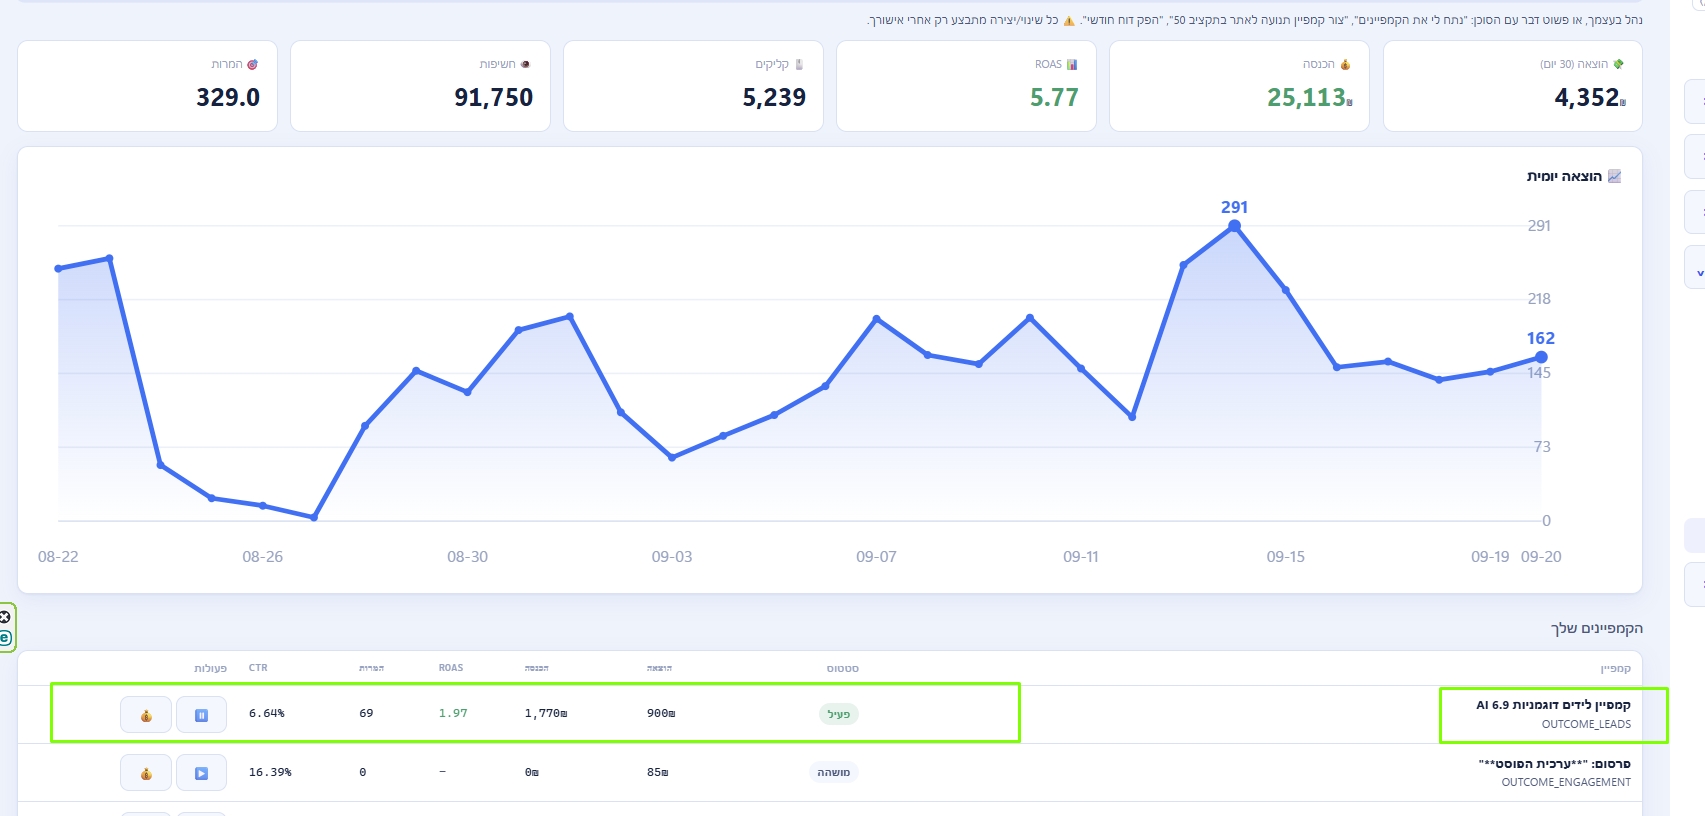Click the cash icon on the הוצאה (30 יום) card
This screenshot has height=816, width=1705.
1618,64
